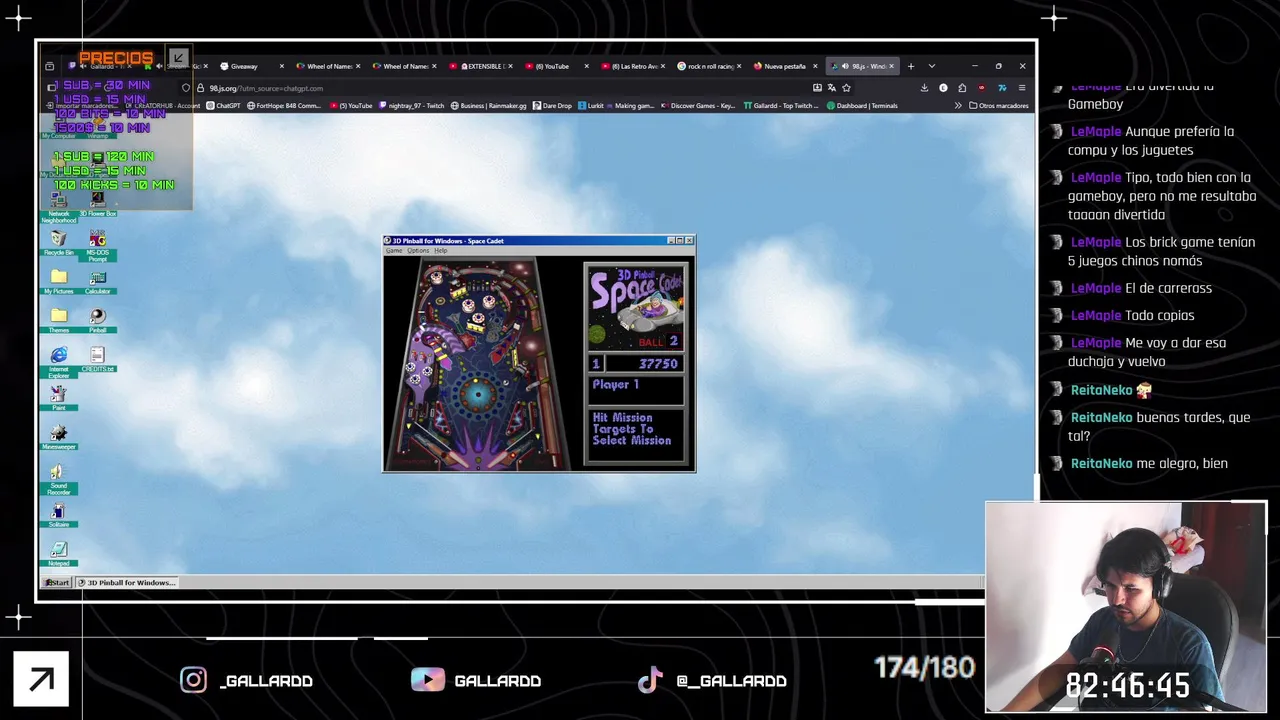1280x720 pixels.
Task: Show more bookmarks chevron
Action: [958, 105]
